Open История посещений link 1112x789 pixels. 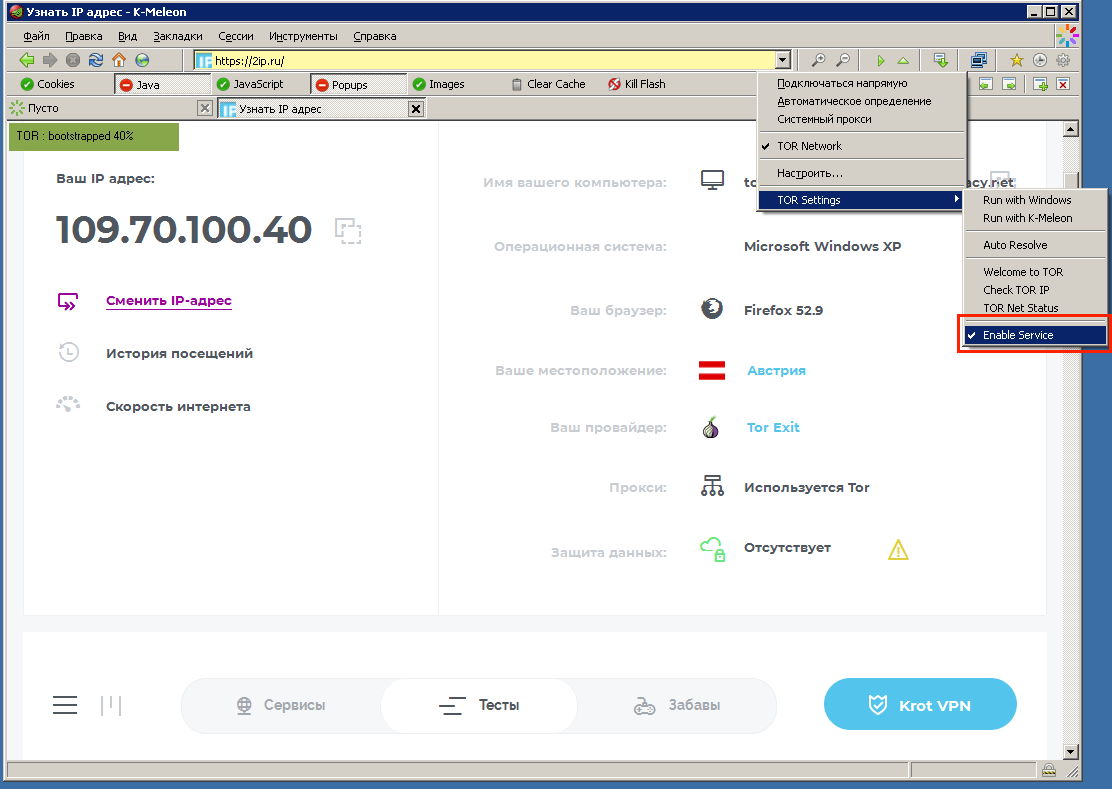179,353
